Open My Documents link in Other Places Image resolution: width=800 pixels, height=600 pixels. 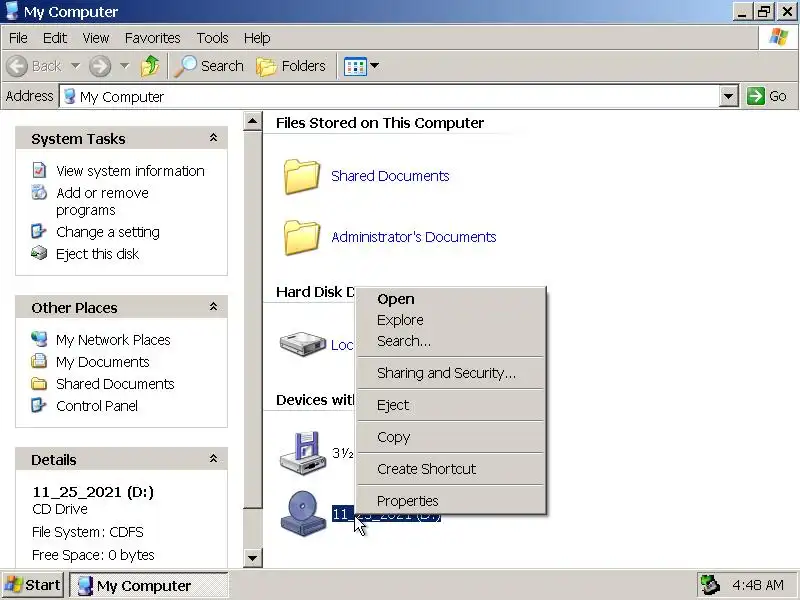[103, 362]
